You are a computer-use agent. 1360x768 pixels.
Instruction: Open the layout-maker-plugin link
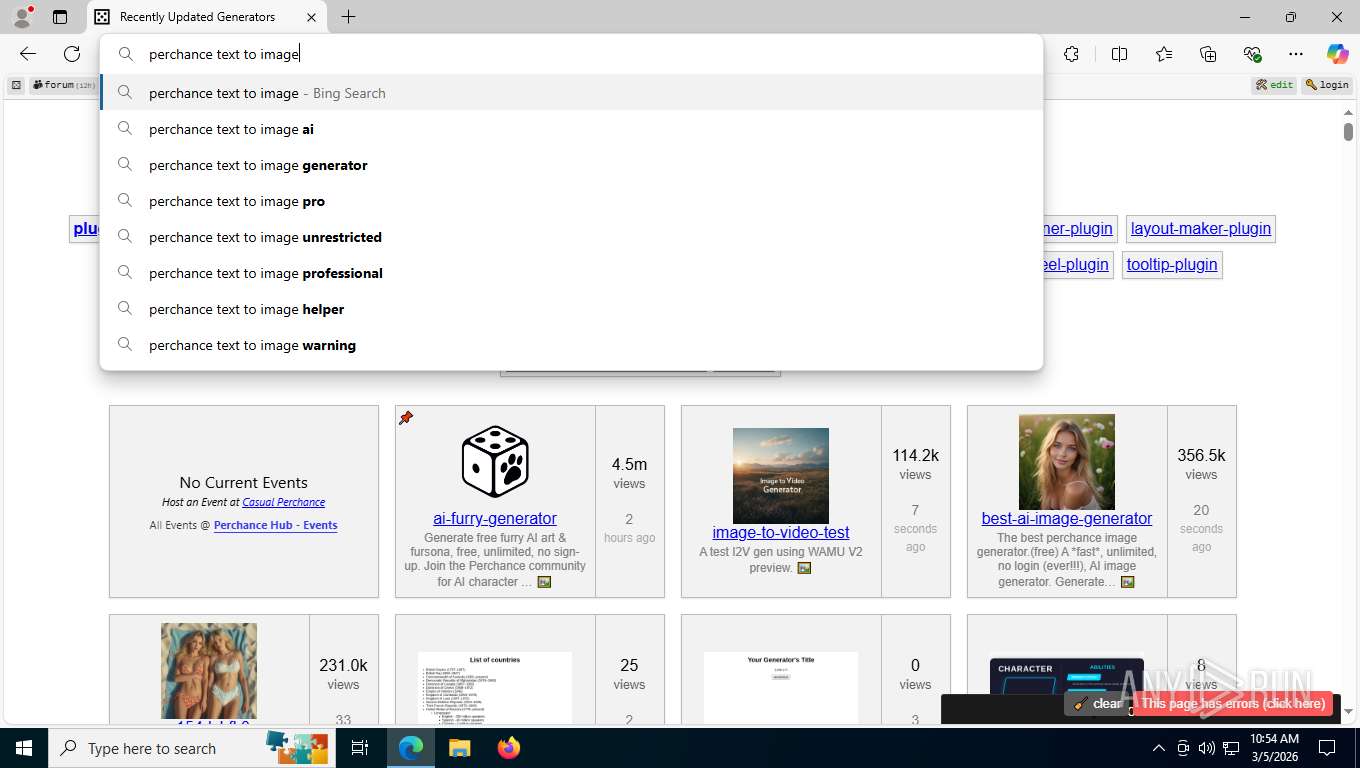(1201, 228)
